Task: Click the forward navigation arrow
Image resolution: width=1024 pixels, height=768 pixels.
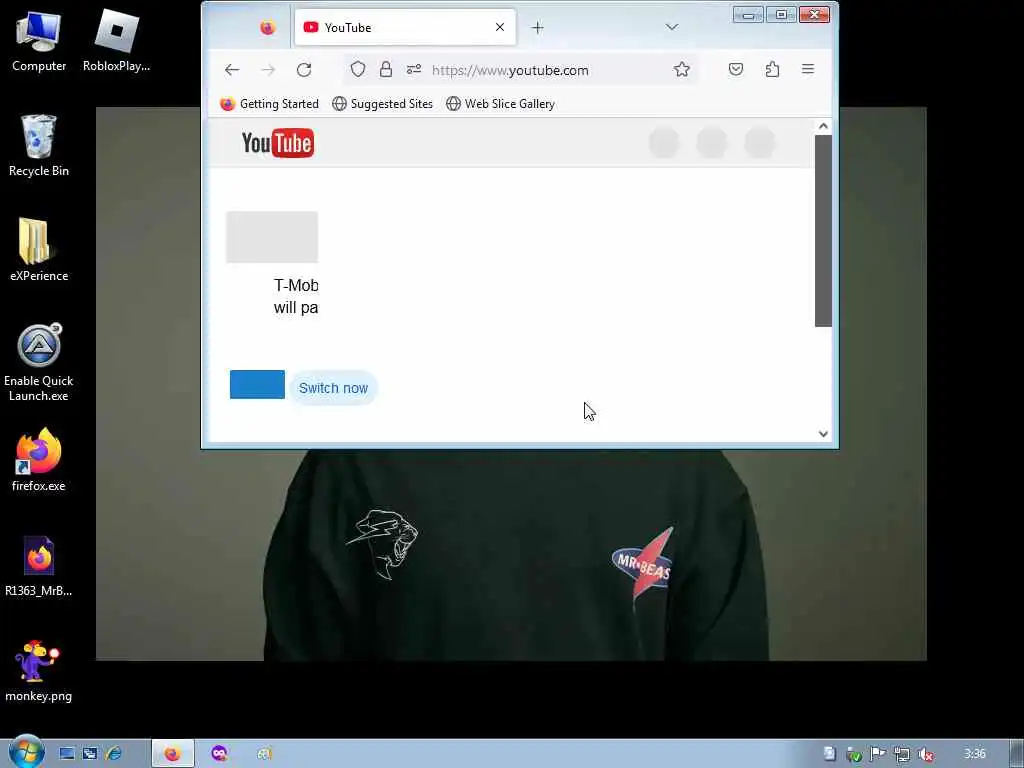Action: click(268, 70)
